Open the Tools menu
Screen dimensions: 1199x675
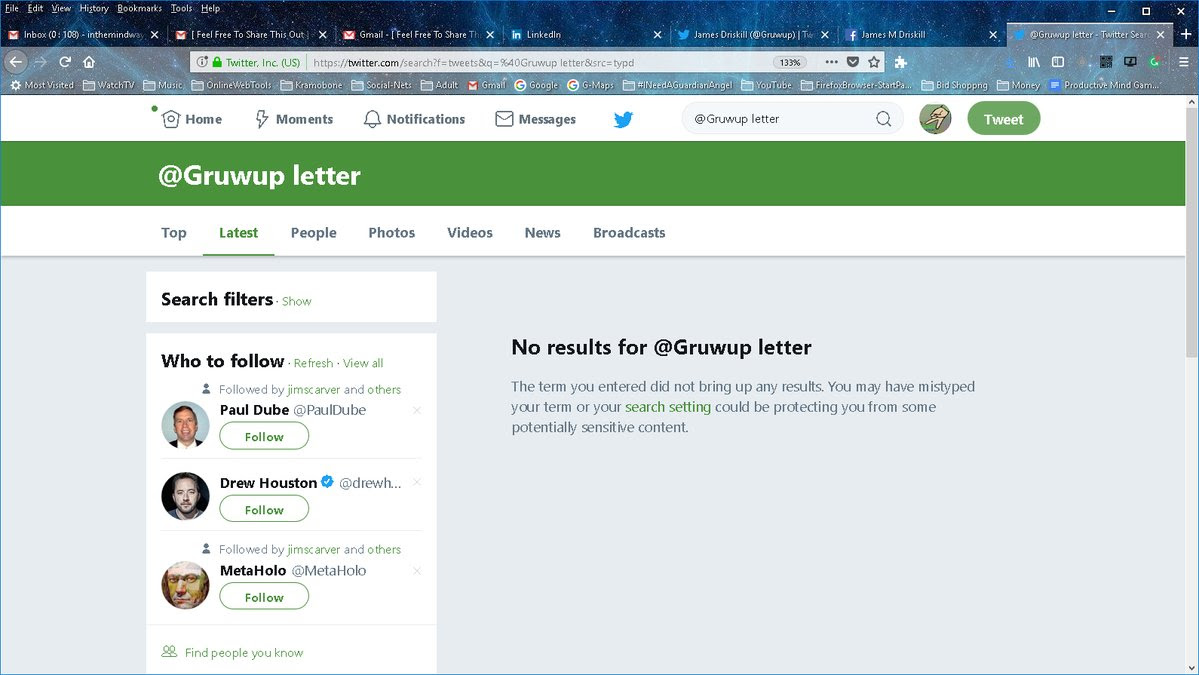pos(181,8)
